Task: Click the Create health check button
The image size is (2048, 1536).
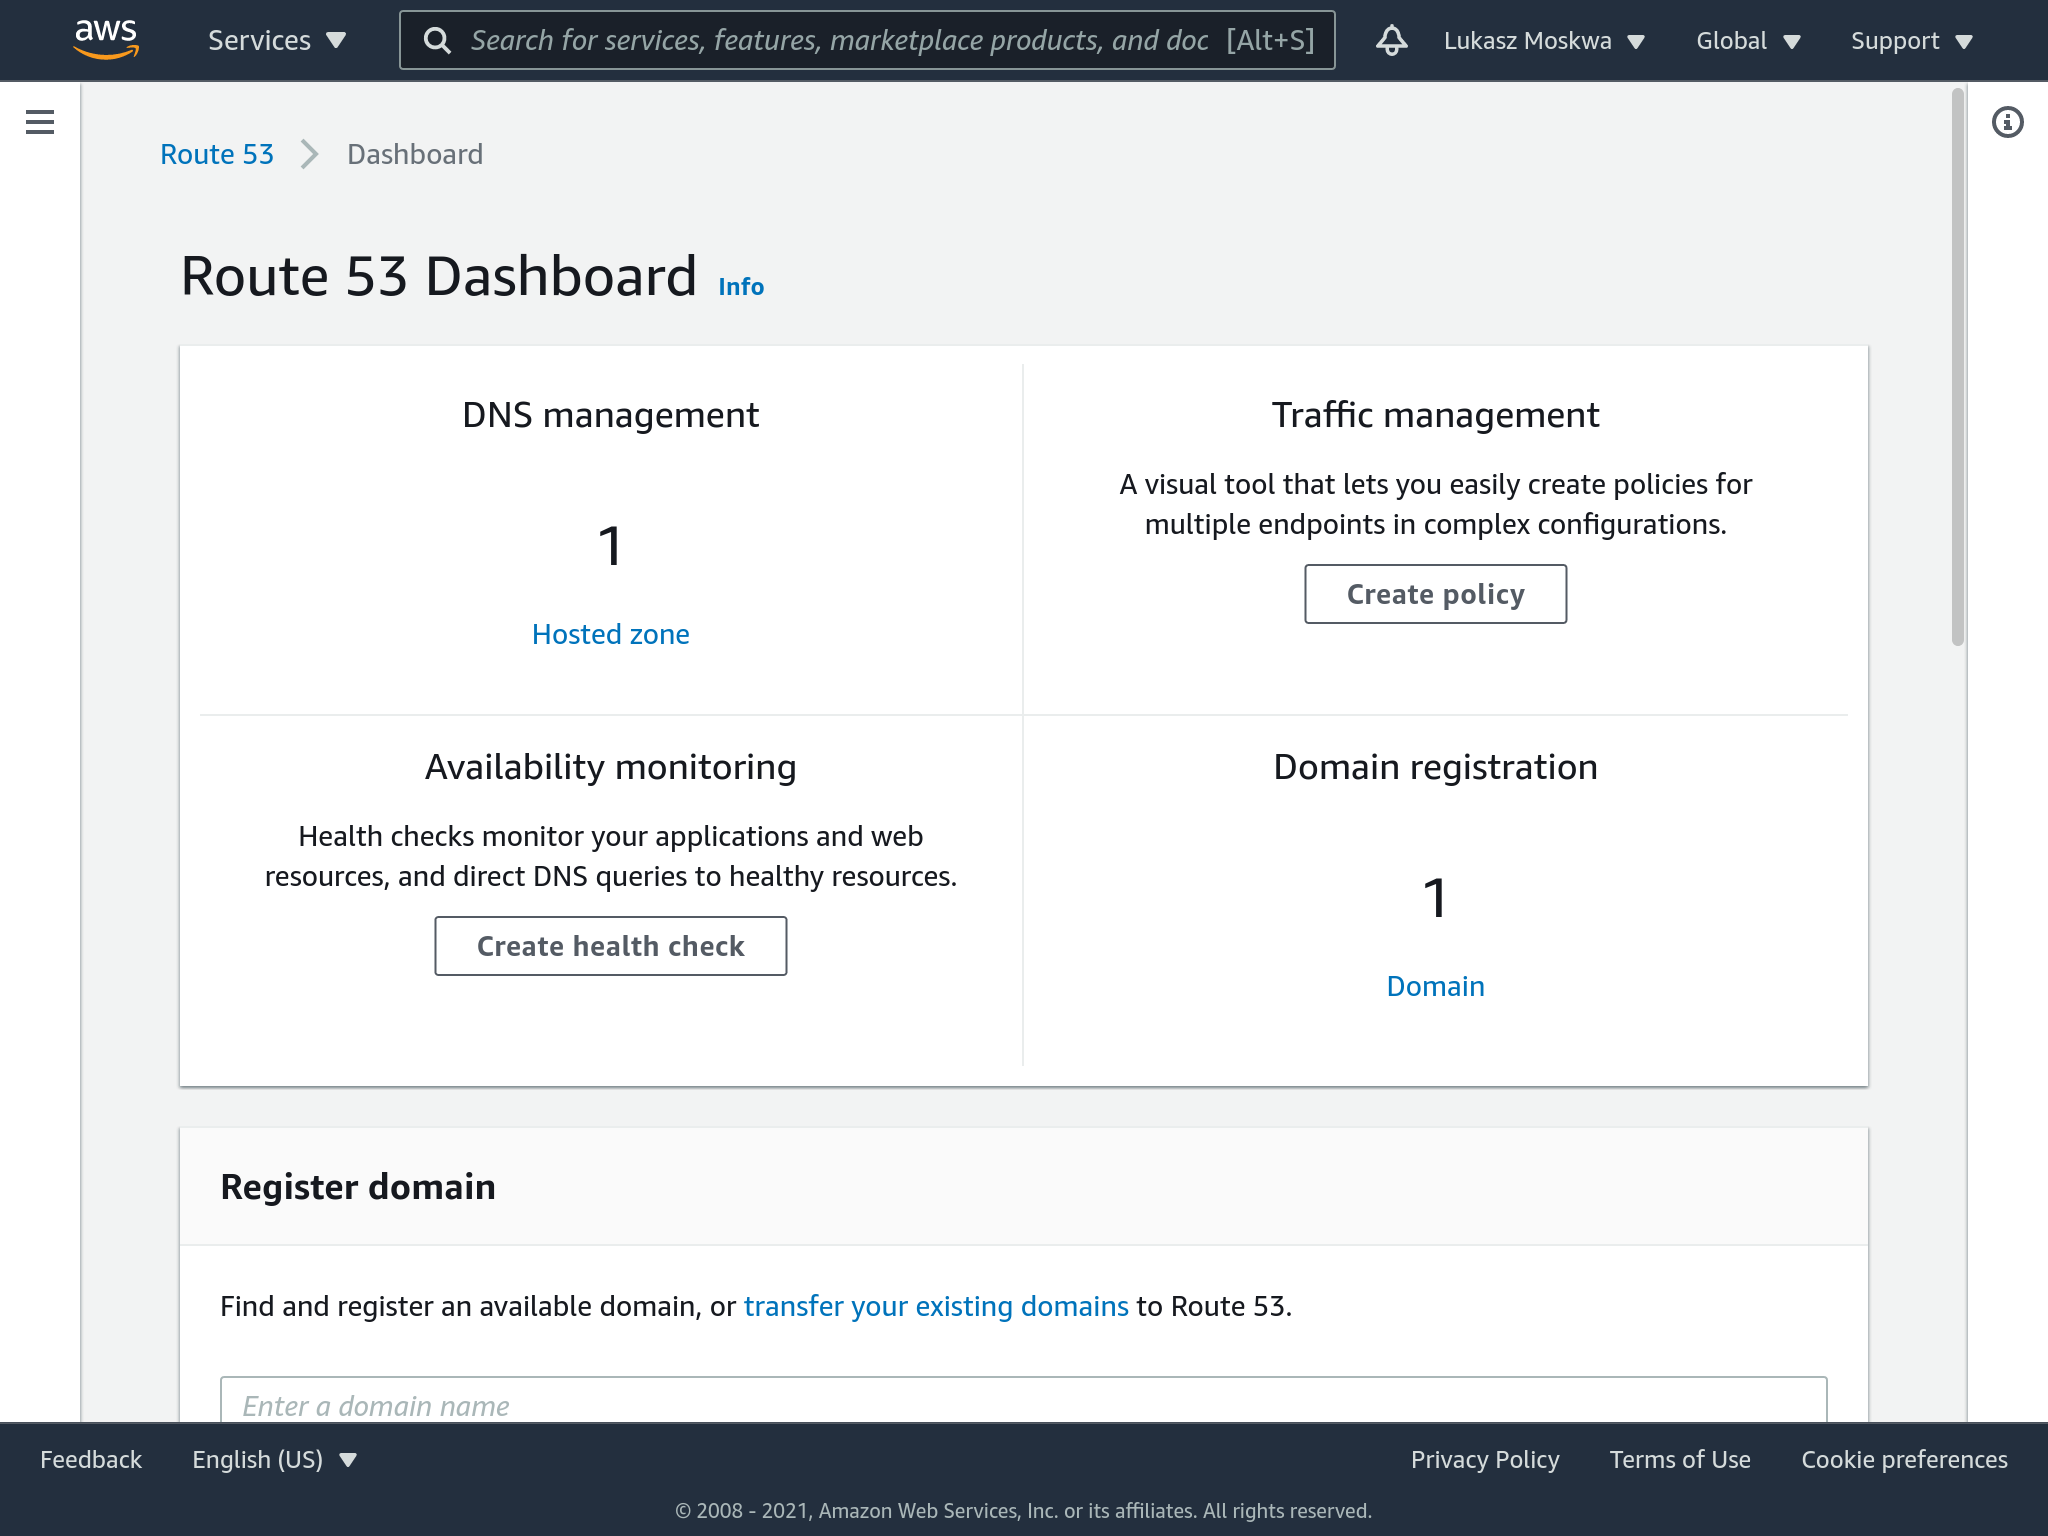Action: click(610, 946)
